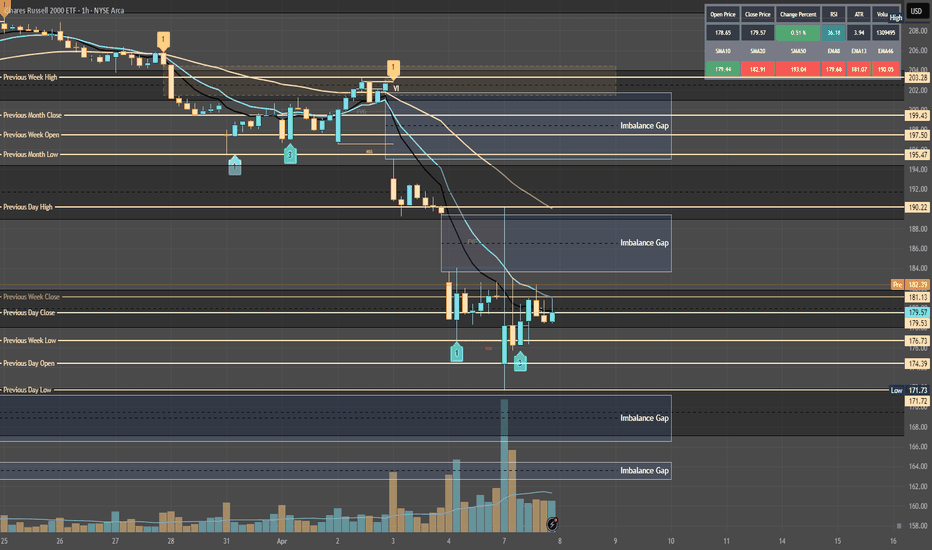The height and width of the screenshot is (550, 932).
Task: Click the SMA50 label in the stats table
Action: click(798, 51)
